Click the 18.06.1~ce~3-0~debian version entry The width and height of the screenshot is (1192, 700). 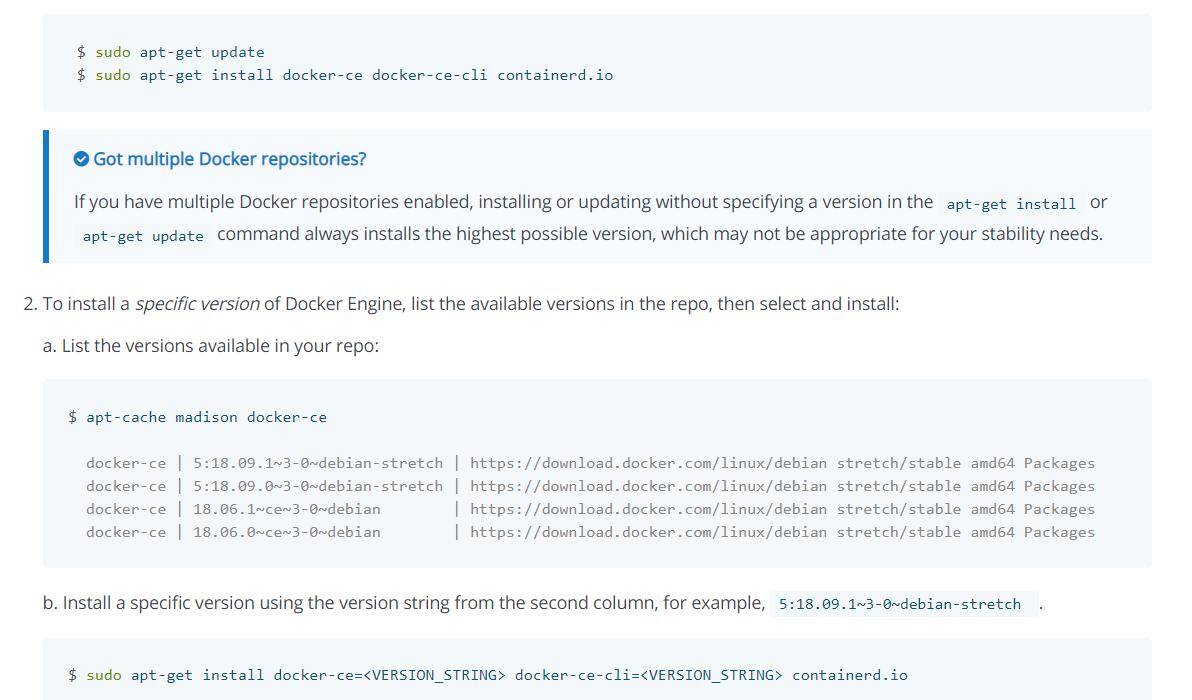click(x=286, y=509)
